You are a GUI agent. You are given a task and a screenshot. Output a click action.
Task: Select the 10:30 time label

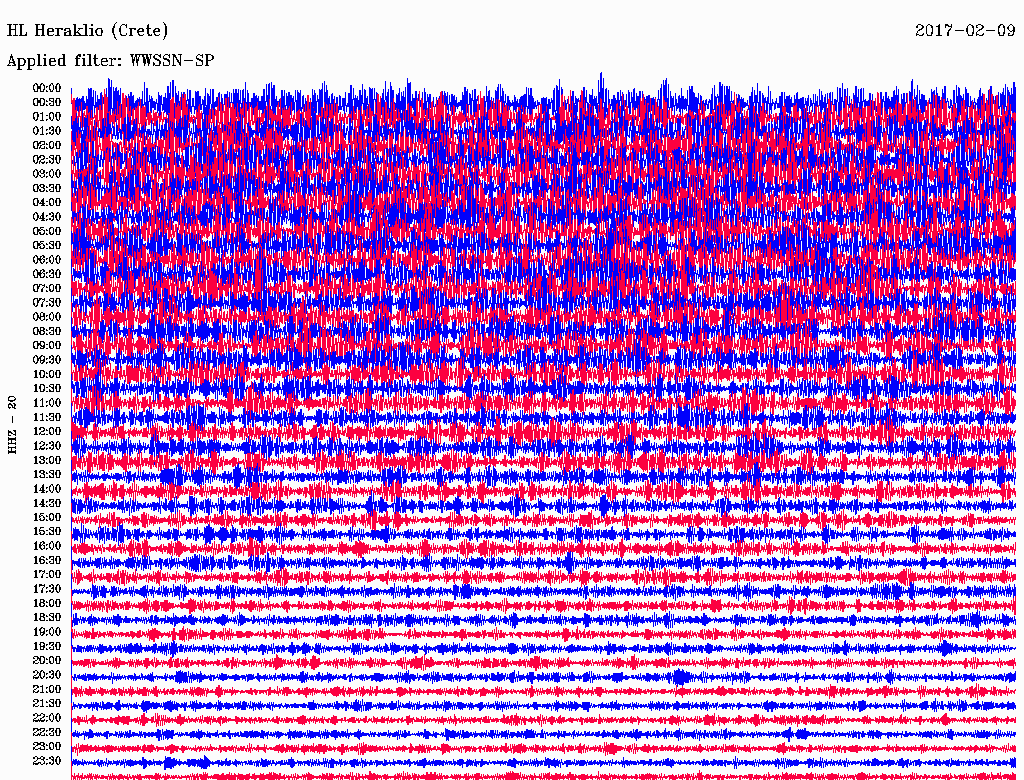pyautogui.click(x=47, y=388)
